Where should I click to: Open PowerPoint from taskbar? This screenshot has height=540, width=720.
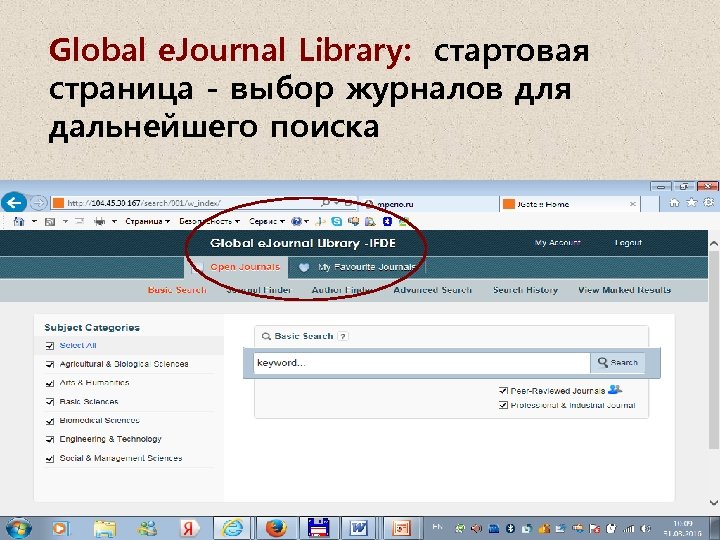point(401,528)
